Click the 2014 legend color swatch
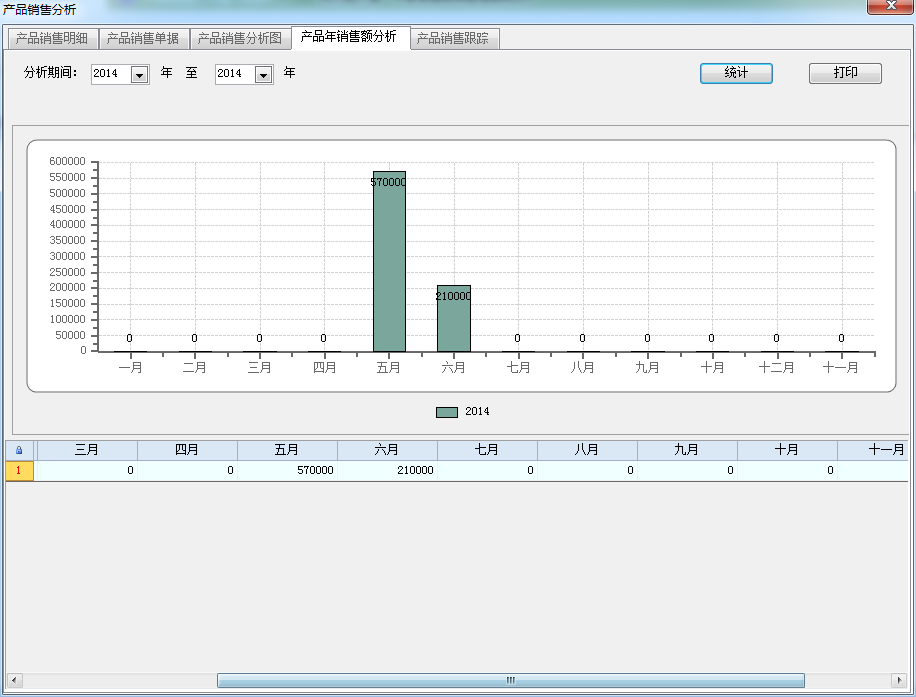Image resolution: width=916 pixels, height=697 pixels. point(447,412)
